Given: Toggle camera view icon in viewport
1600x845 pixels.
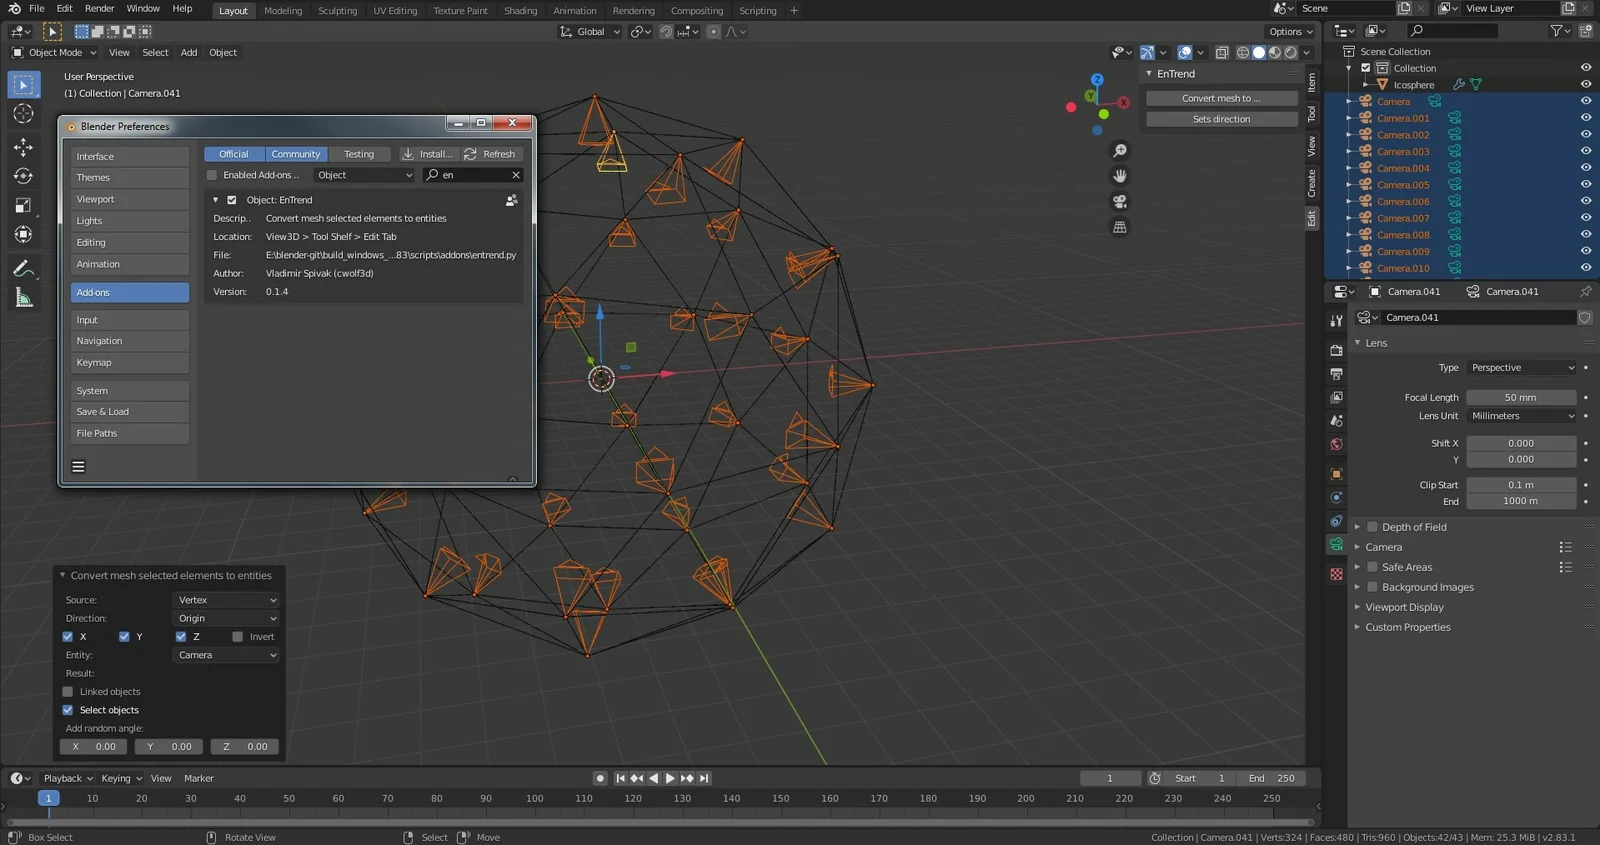Looking at the screenshot, I should pos(1120,201).
